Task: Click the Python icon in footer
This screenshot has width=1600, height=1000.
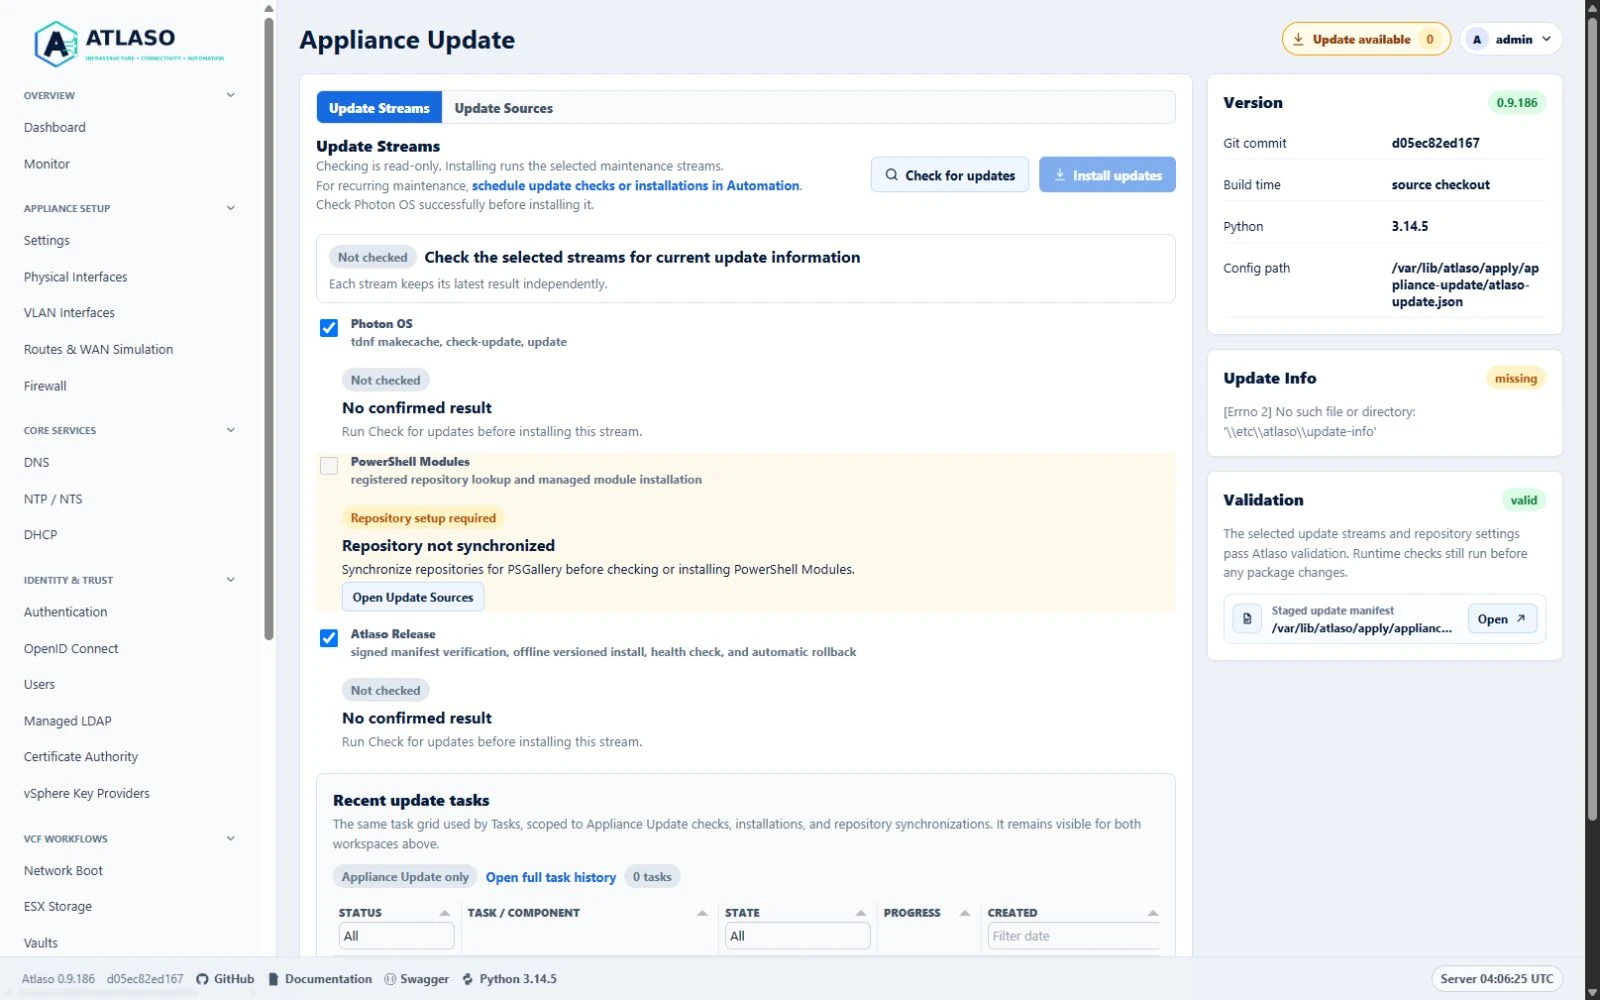Action: click(x=468, y=979)
